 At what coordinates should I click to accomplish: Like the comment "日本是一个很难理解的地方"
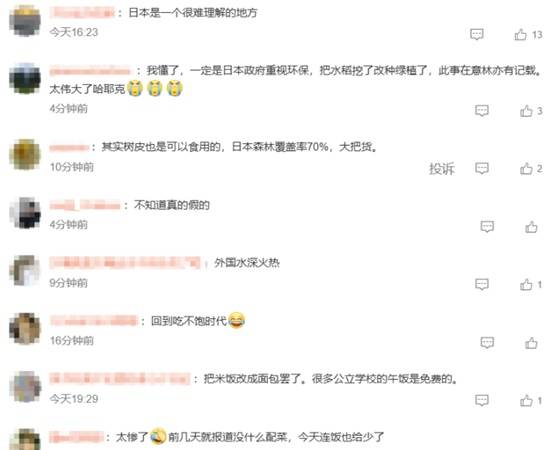coord(521,34)
